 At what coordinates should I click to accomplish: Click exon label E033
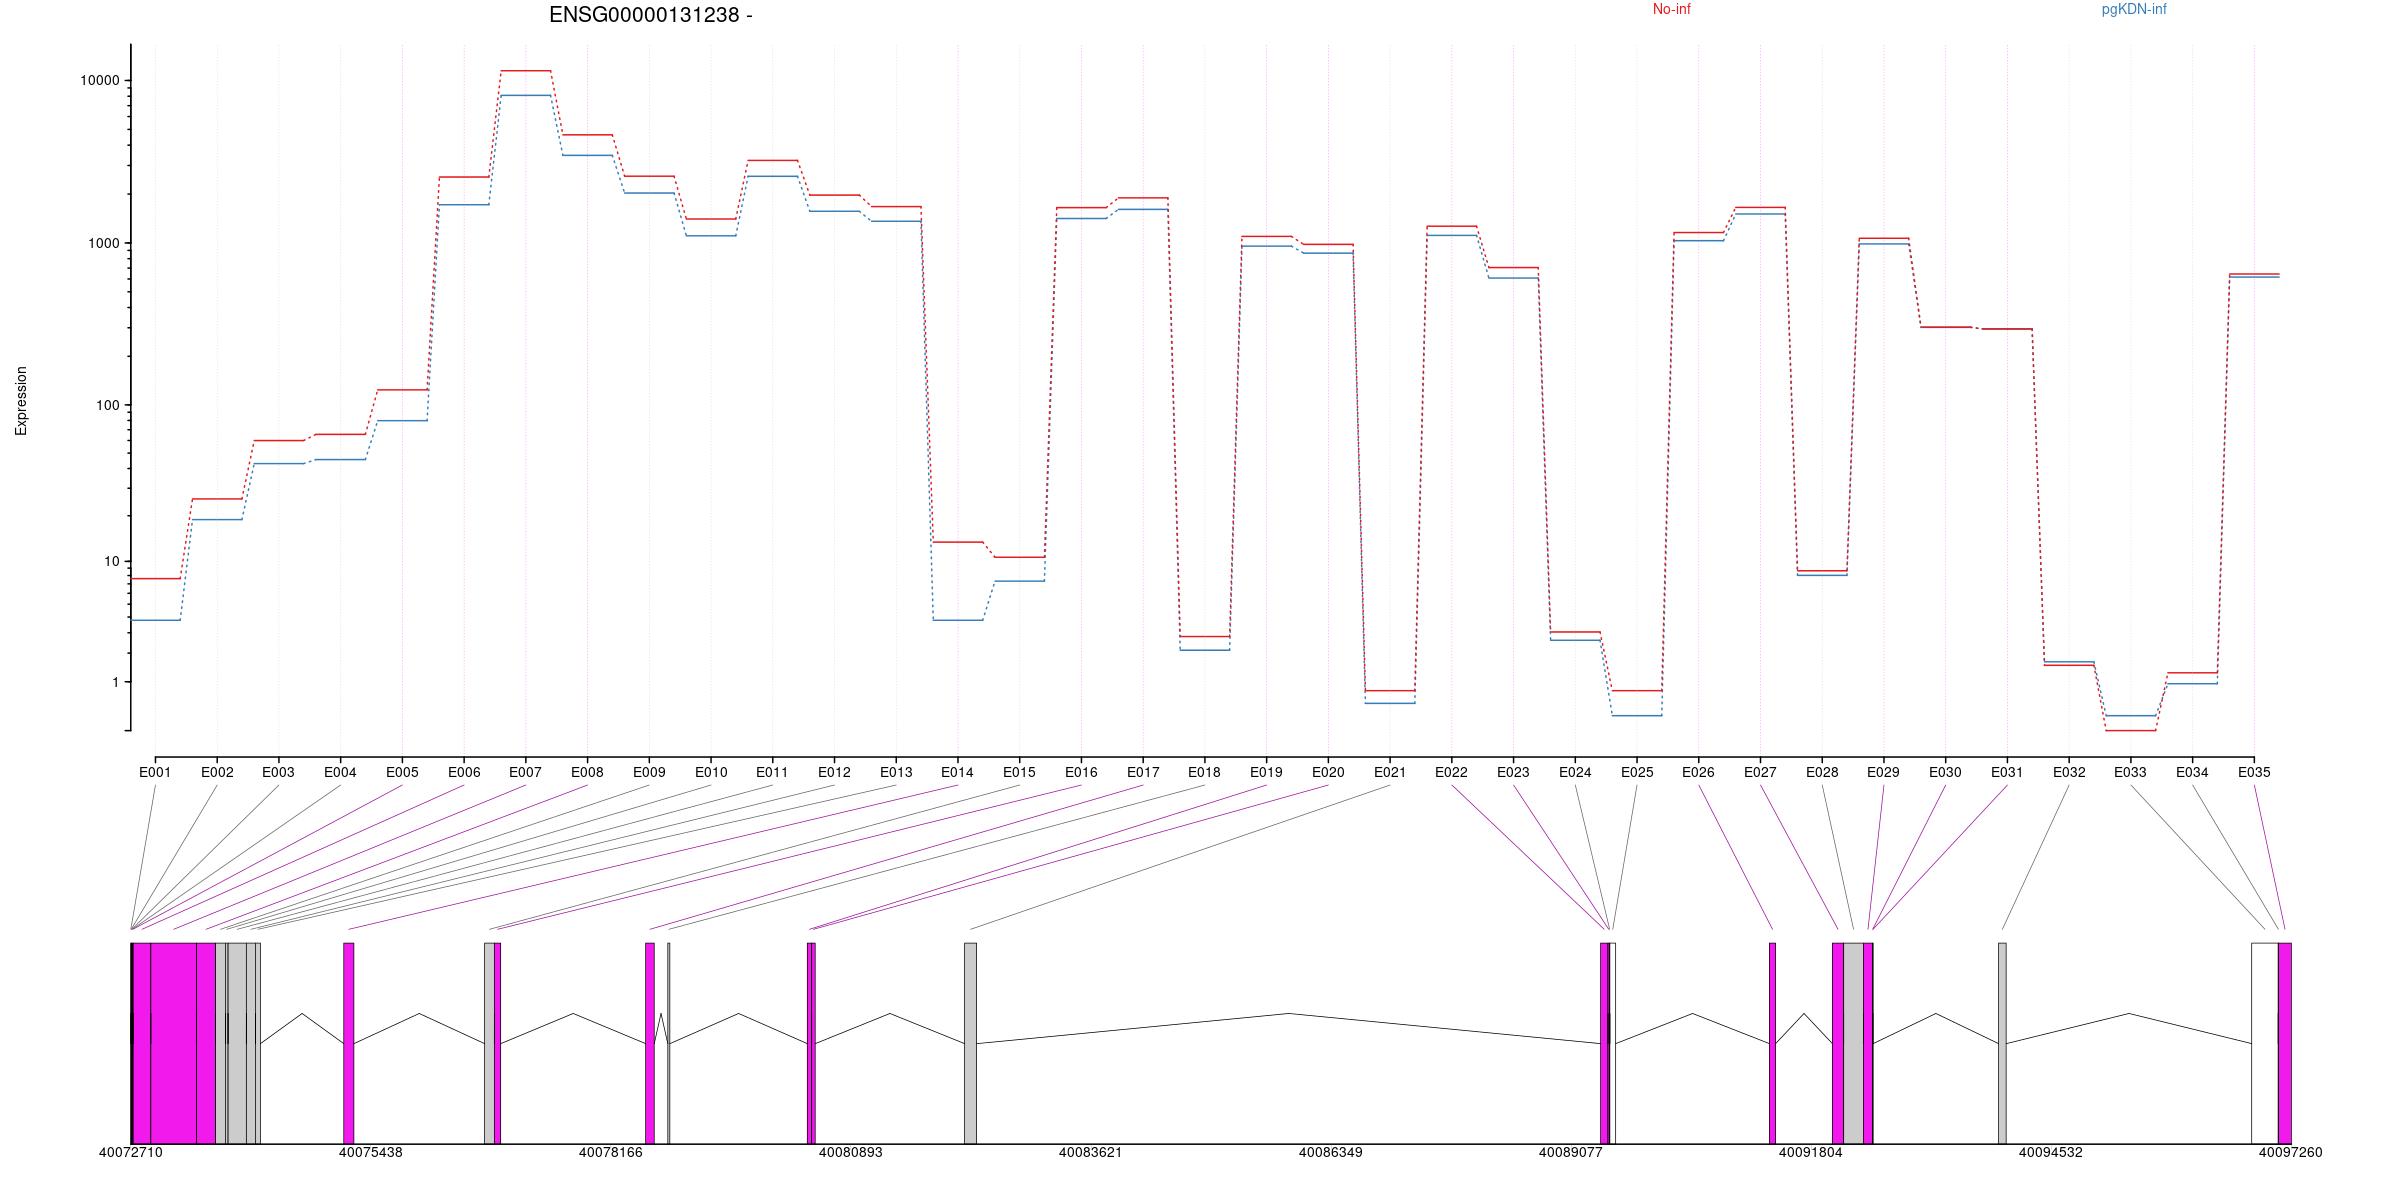click(x=2130, y=772)
